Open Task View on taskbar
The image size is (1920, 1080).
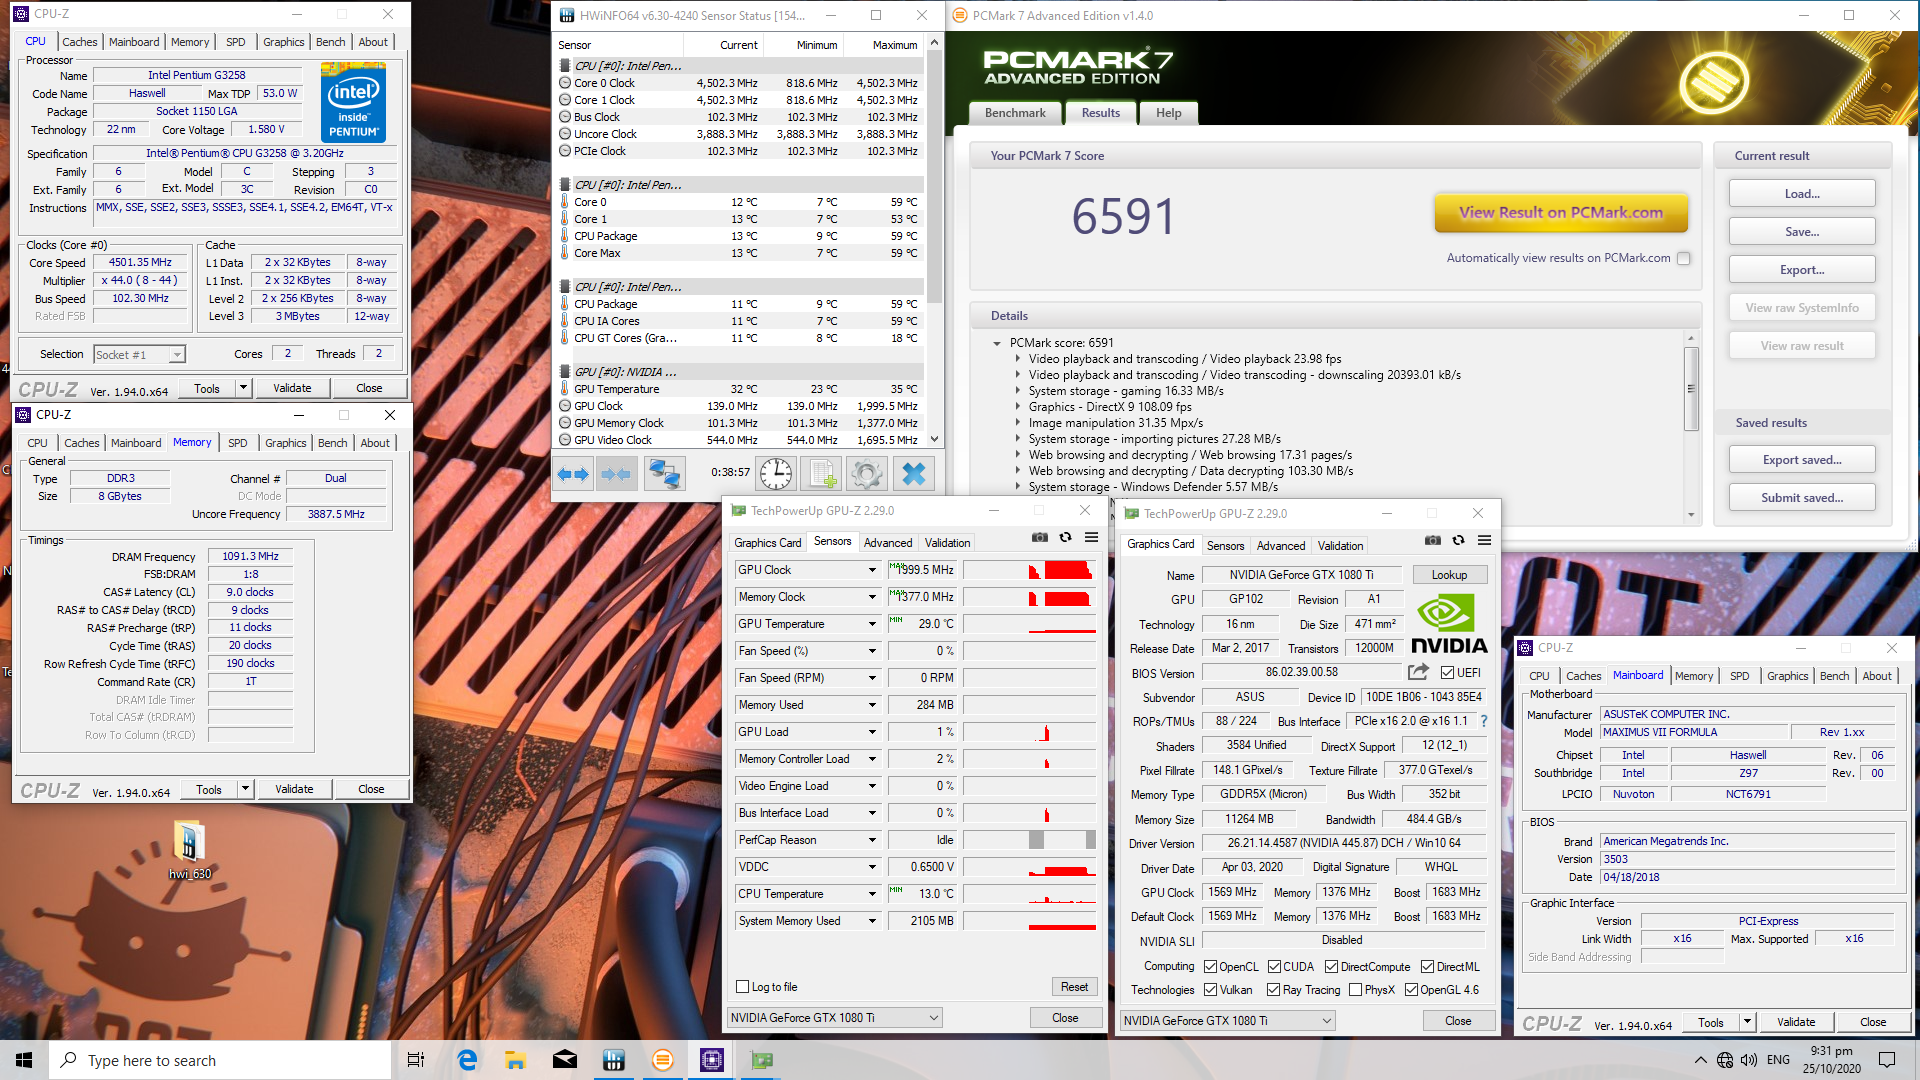(416, 1060)
